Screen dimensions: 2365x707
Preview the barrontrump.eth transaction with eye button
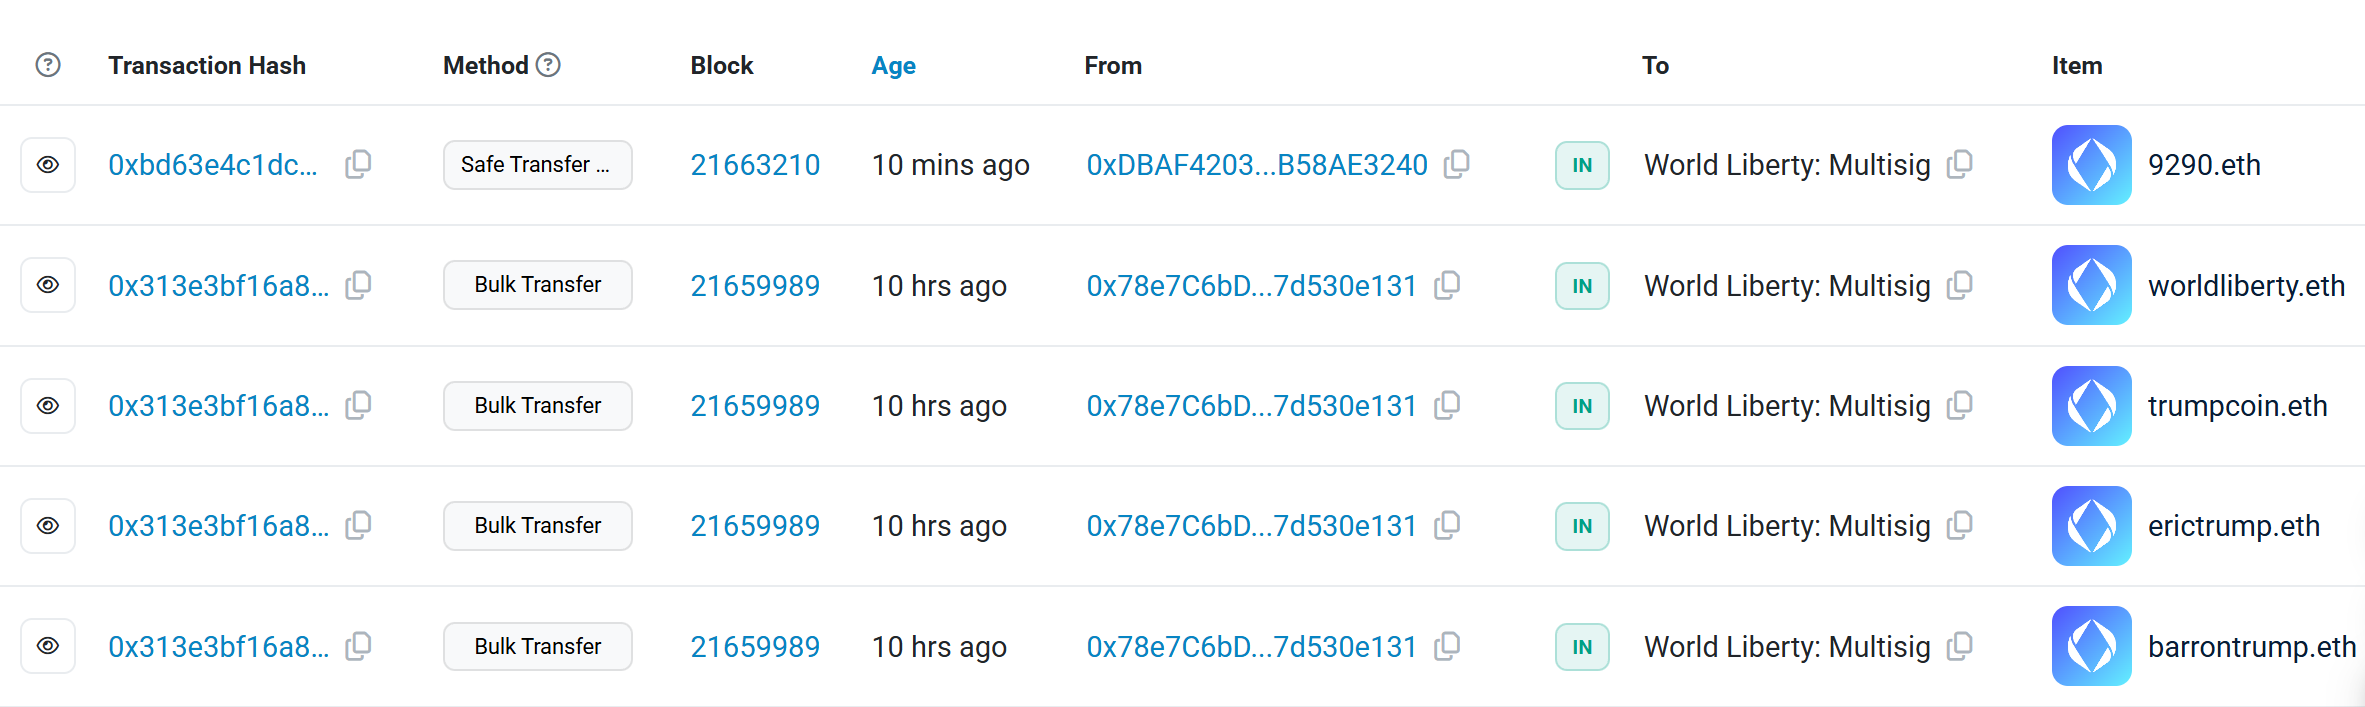pyautogui.click(x=48, y=646)
